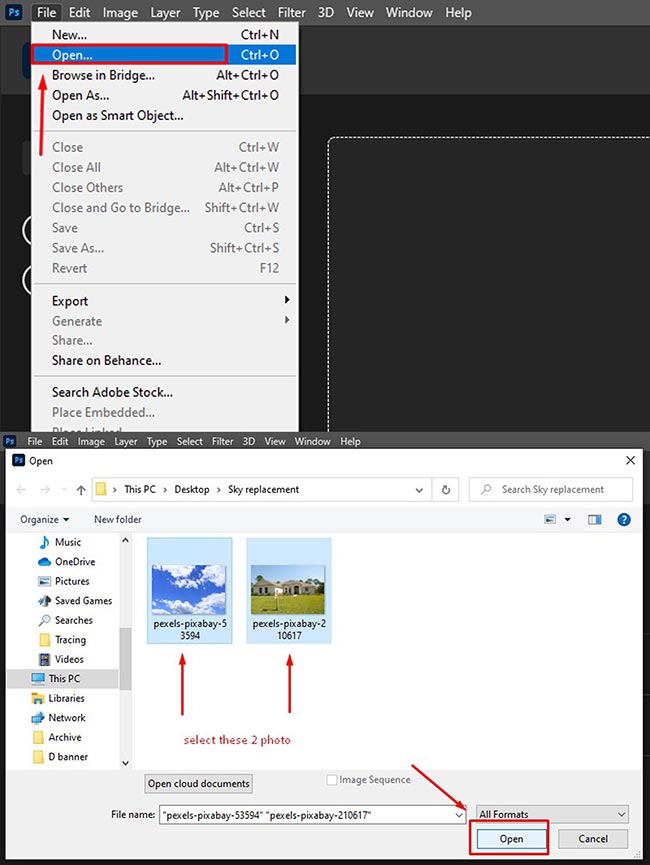
Task: Expand the All Formats dropdown
Action: point(551,815)
